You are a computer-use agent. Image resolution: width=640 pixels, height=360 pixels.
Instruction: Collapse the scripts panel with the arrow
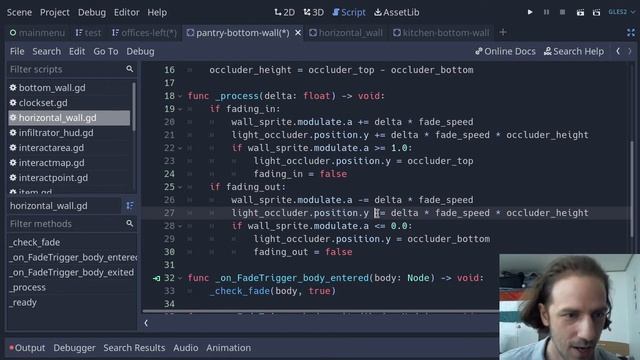click(146, 323)
